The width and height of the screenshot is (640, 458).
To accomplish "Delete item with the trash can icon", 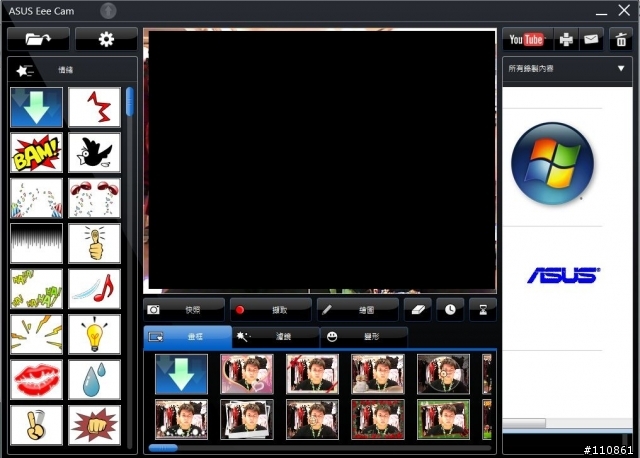I will click(x=621, y=40).
